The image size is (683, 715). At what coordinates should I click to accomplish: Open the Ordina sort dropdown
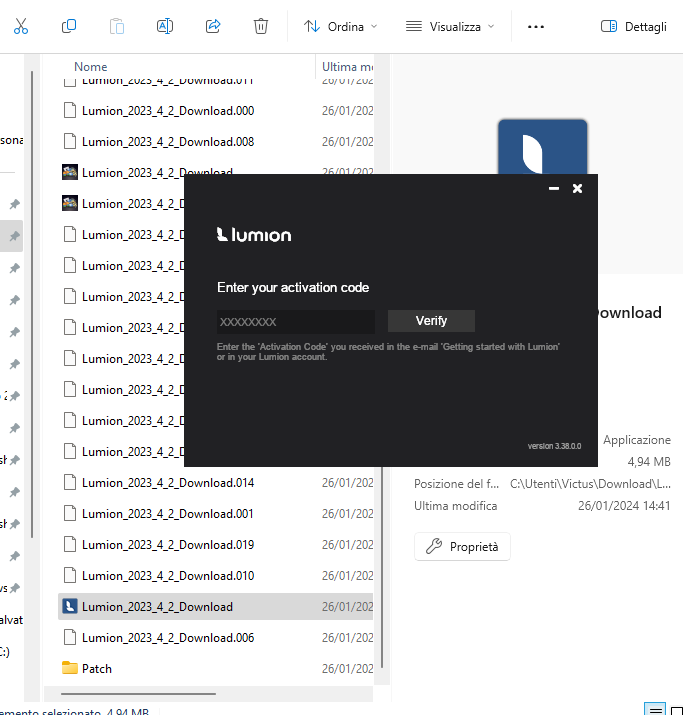(x=341, y=26)
